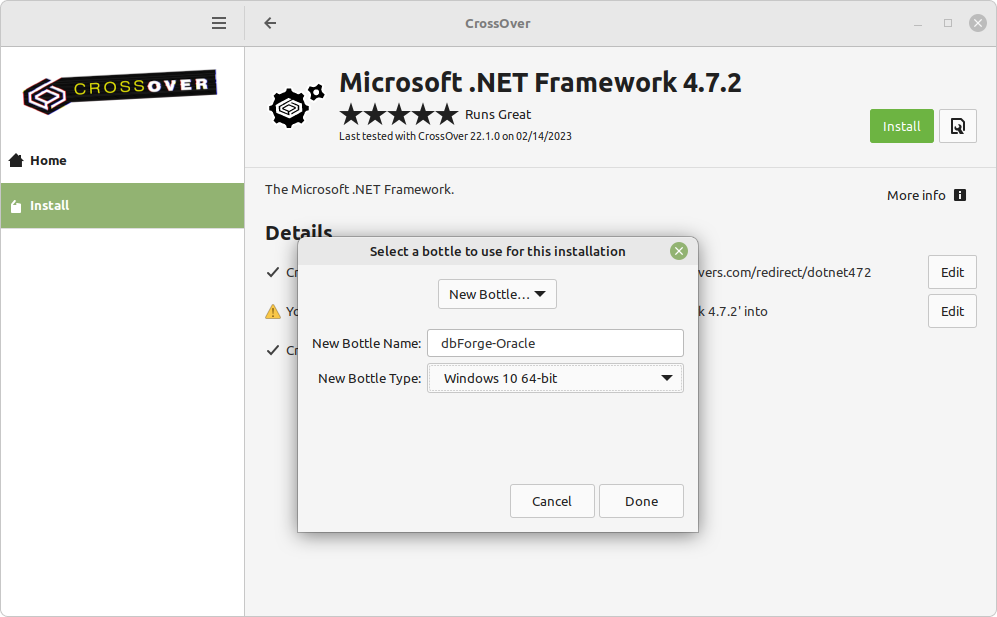This screenshot has height=617, width=997.
Task: Click the New Bottle Name text field
Action: [x=555, y=343]
